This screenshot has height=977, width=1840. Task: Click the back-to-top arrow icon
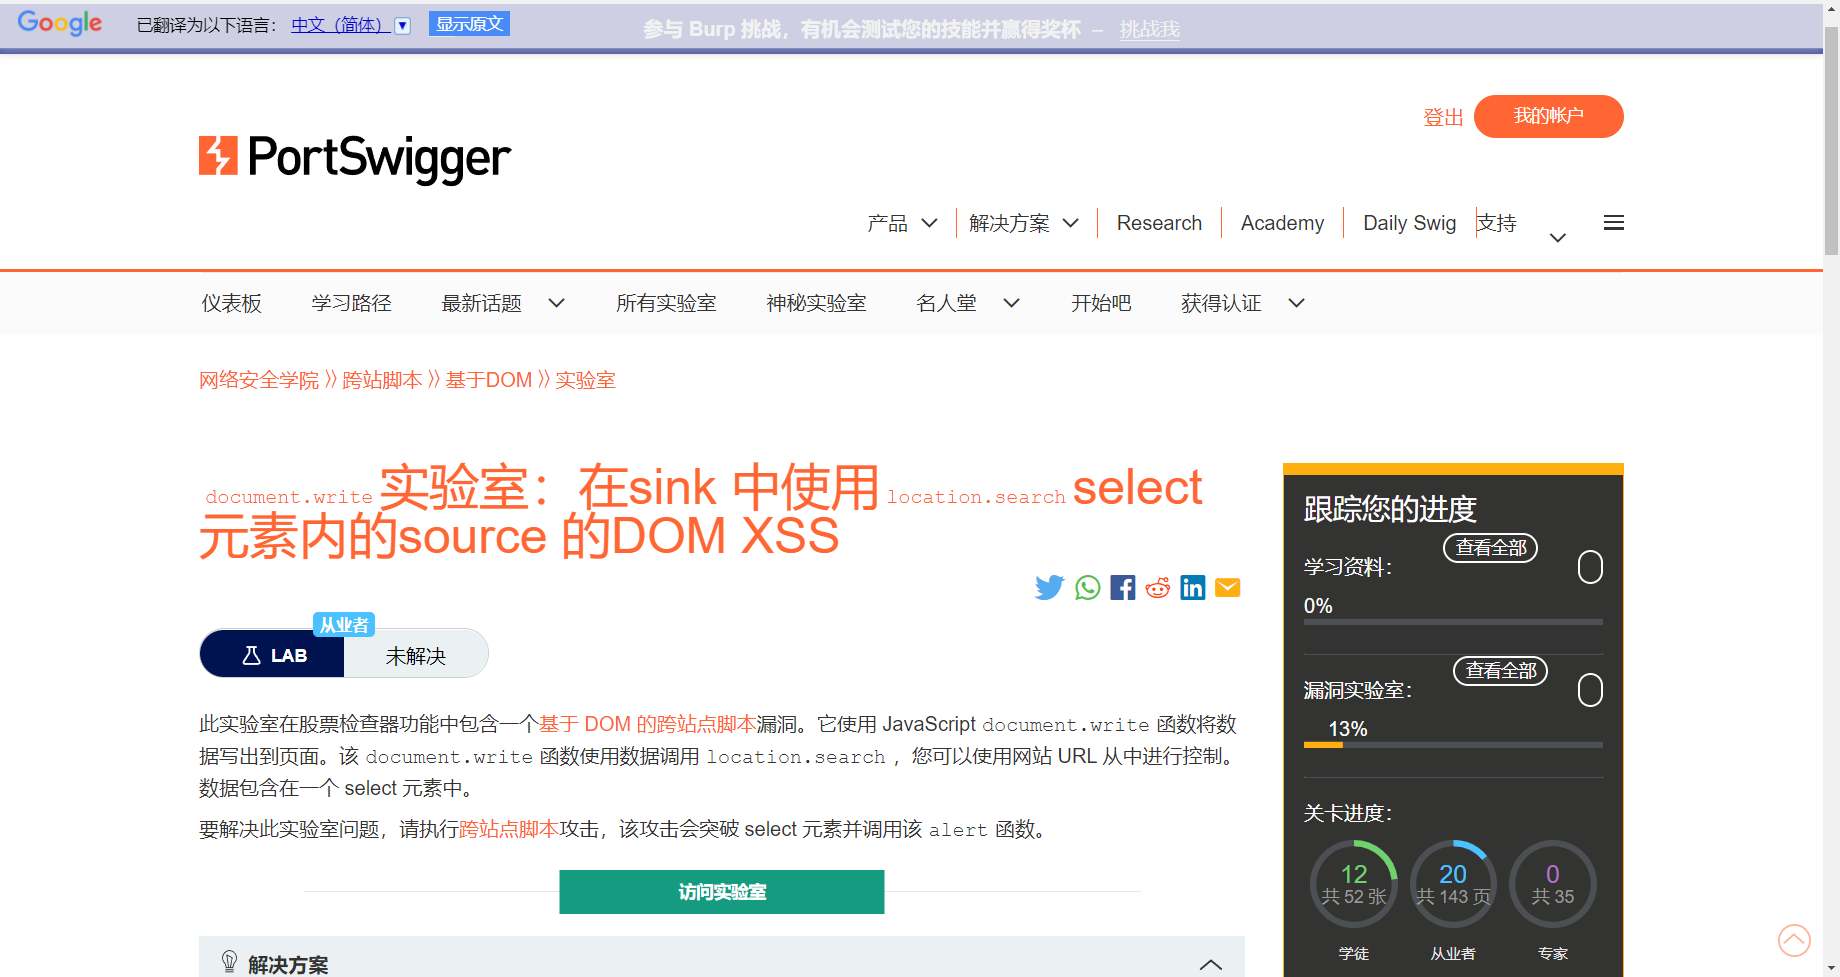pyautogui.click(x=1793, y=940)
